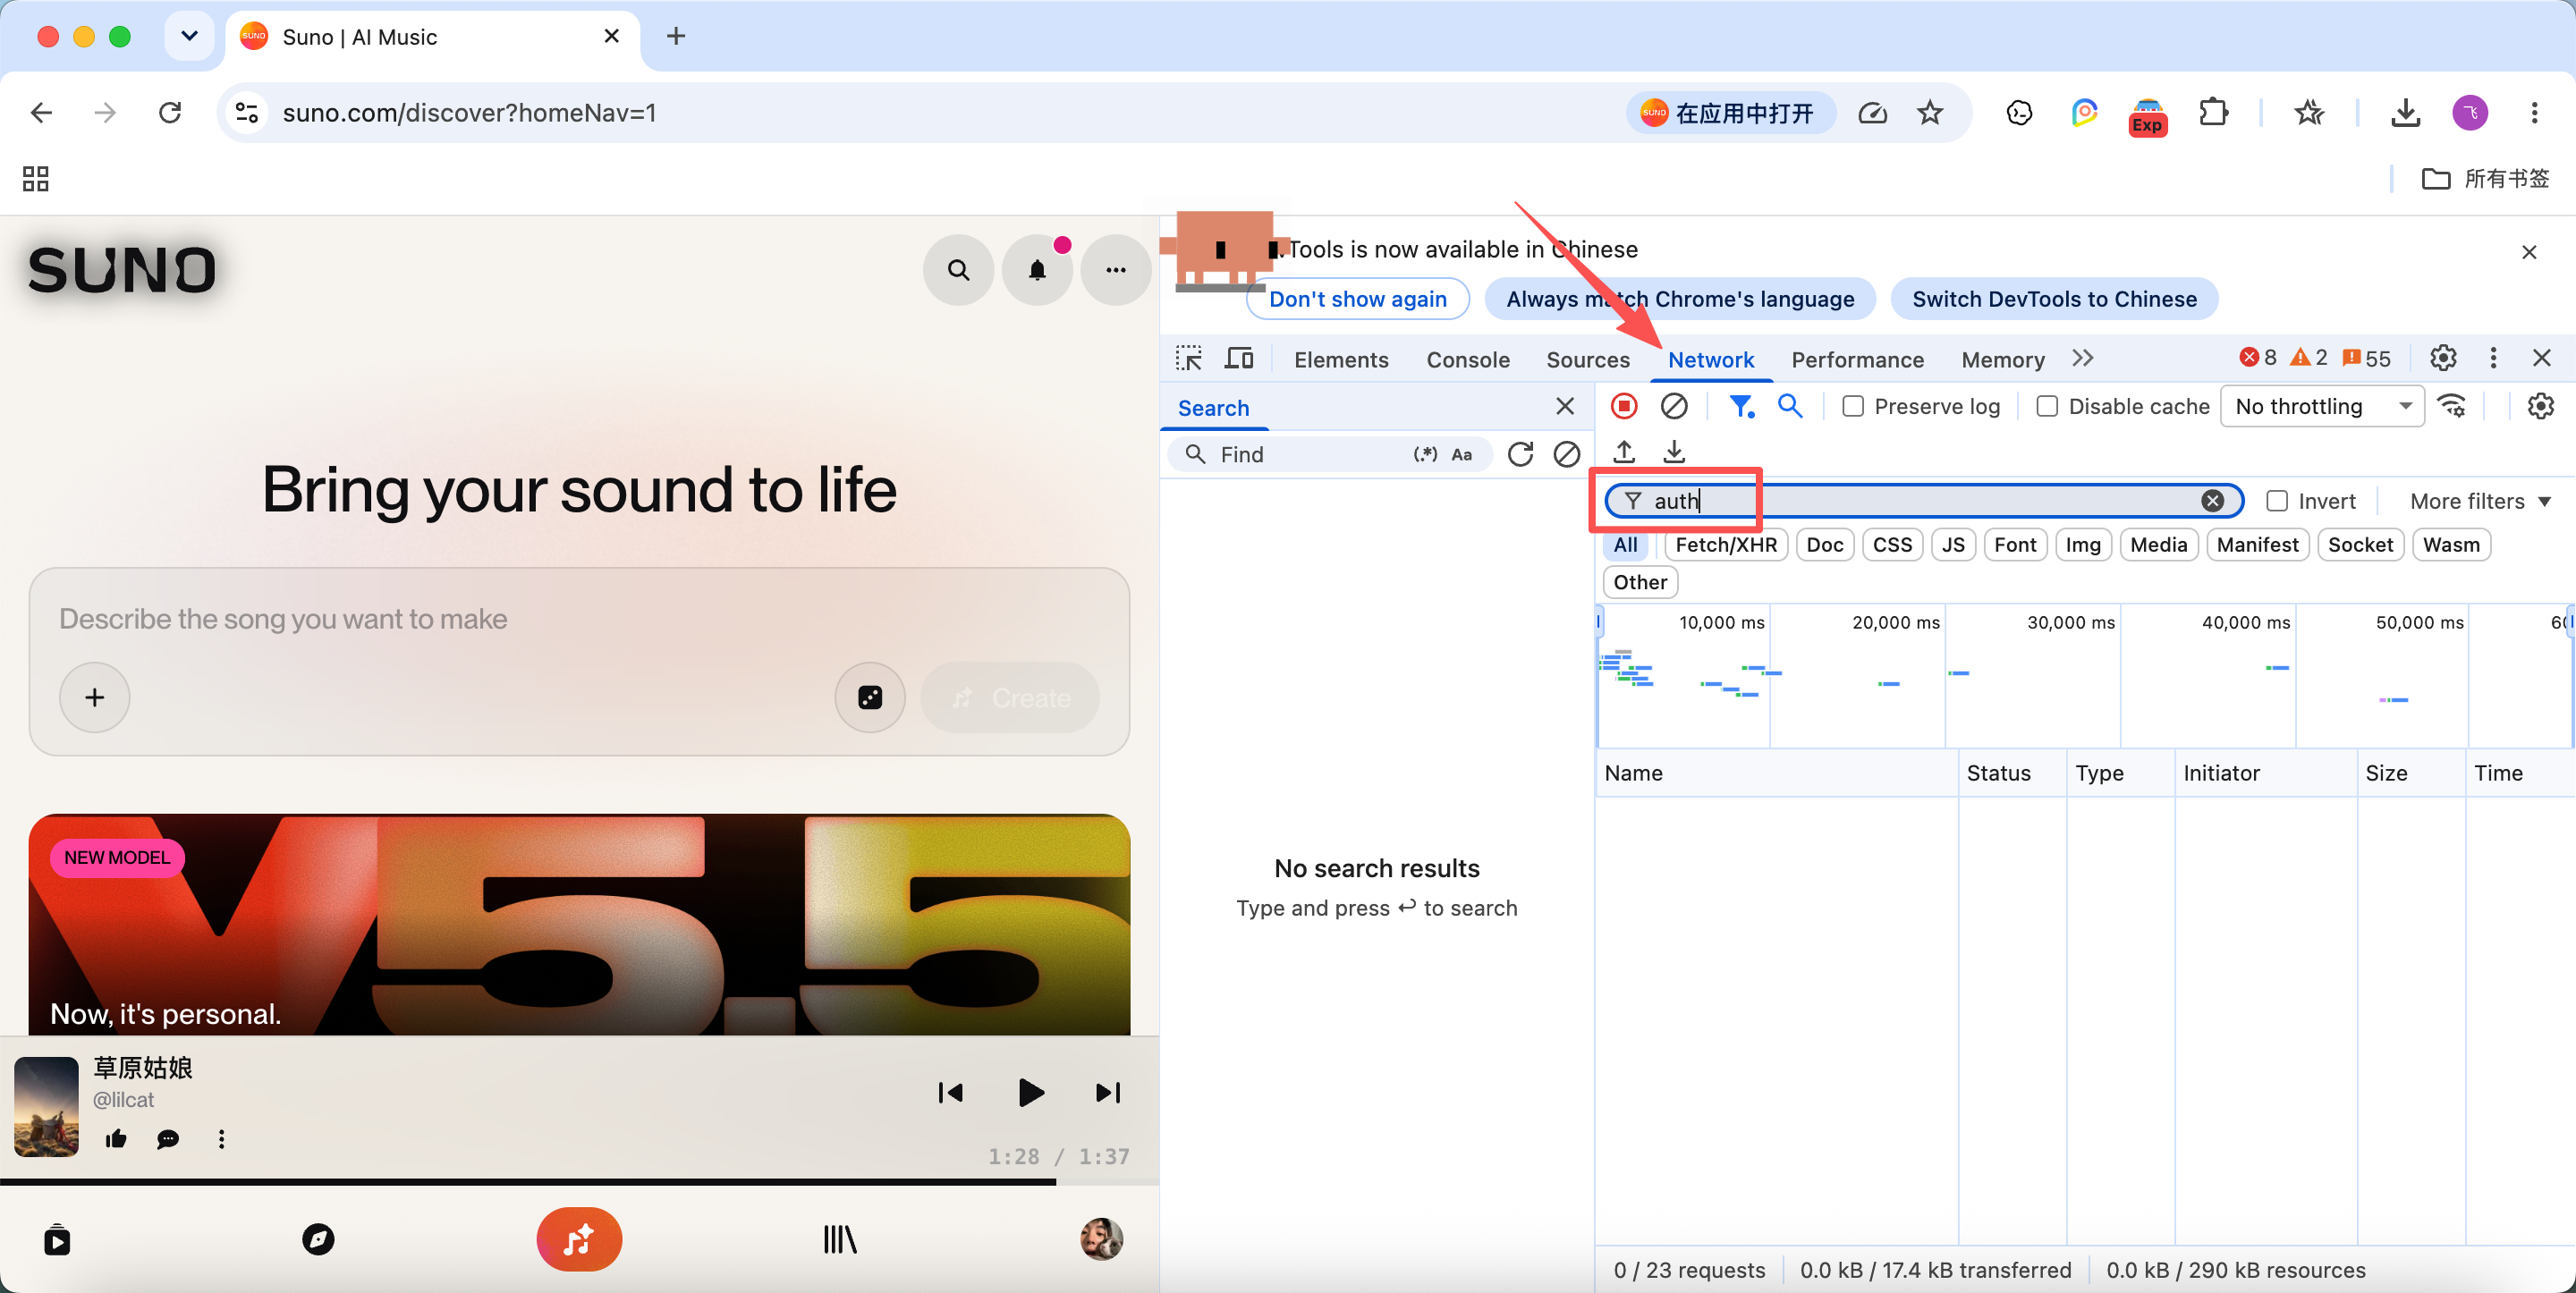Open DevTools settings gear
The image size is (2576, 1293).
click(2443, 358)
